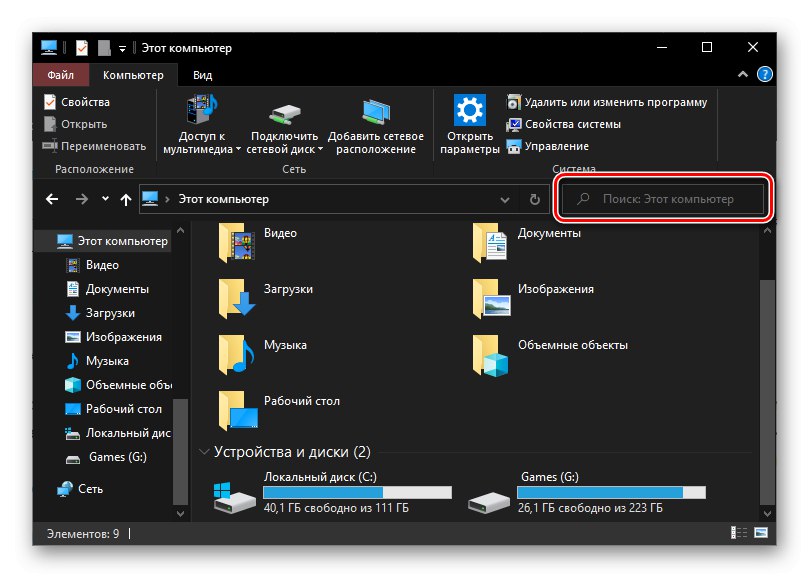
Task: Click the Up one level arrow
Action: coord(126,199)
